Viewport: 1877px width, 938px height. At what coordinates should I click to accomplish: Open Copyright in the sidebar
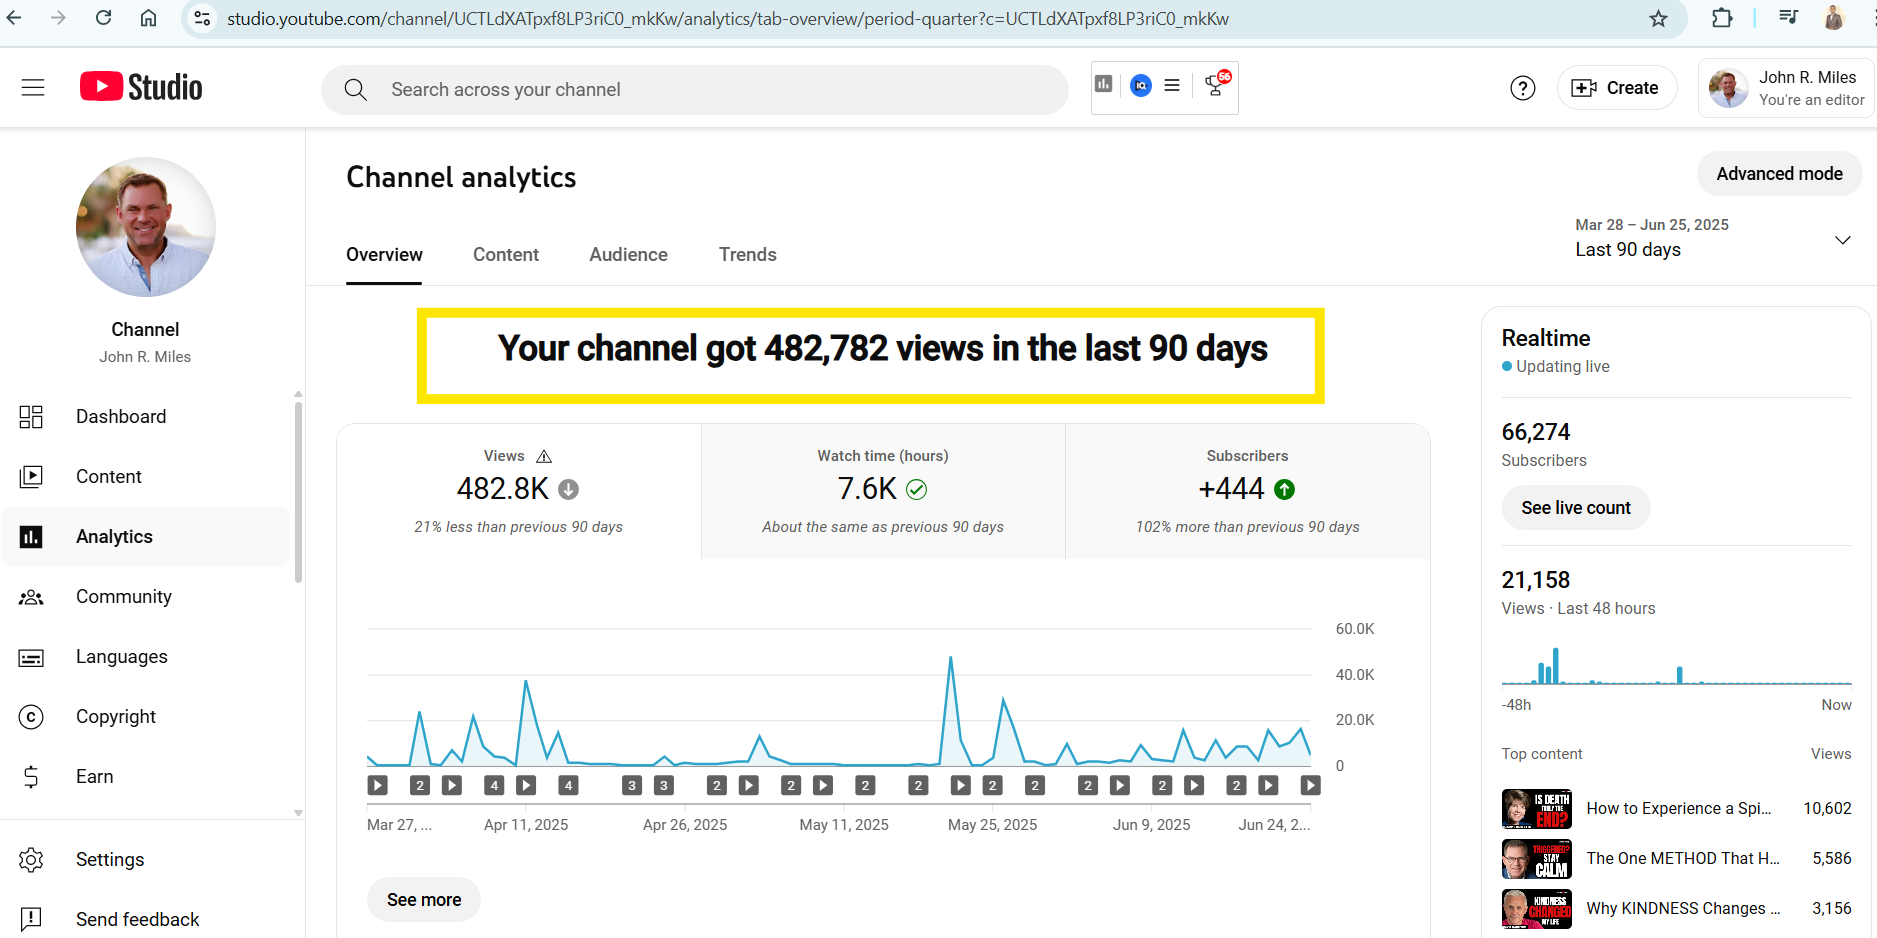click(116, 717)
